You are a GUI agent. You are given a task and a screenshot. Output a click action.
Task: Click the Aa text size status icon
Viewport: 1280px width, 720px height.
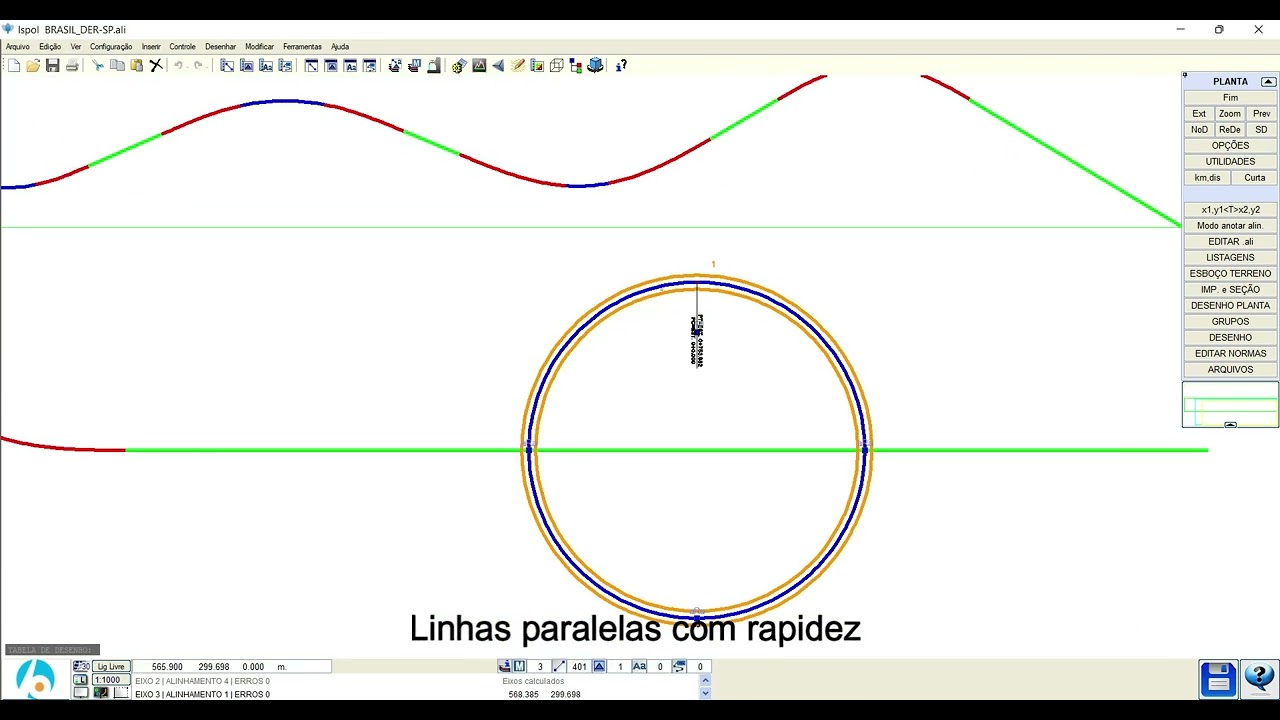(x=639, y=666)
